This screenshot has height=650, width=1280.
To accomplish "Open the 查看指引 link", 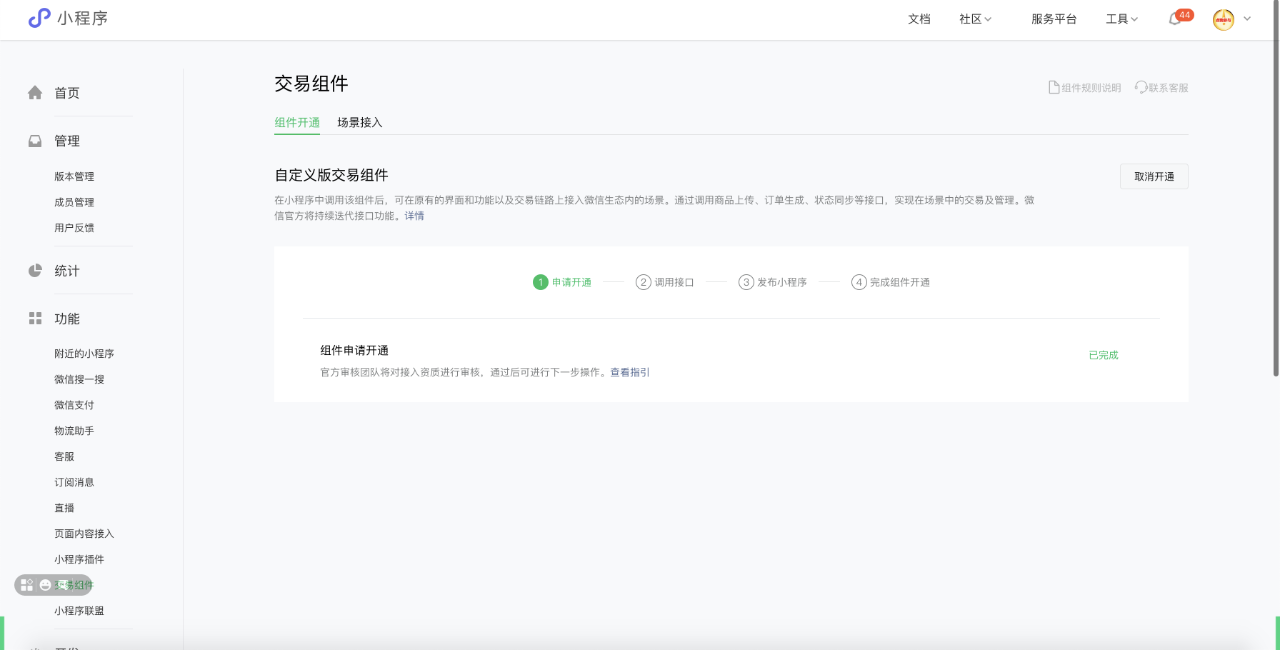I will (x=630, y=372).
